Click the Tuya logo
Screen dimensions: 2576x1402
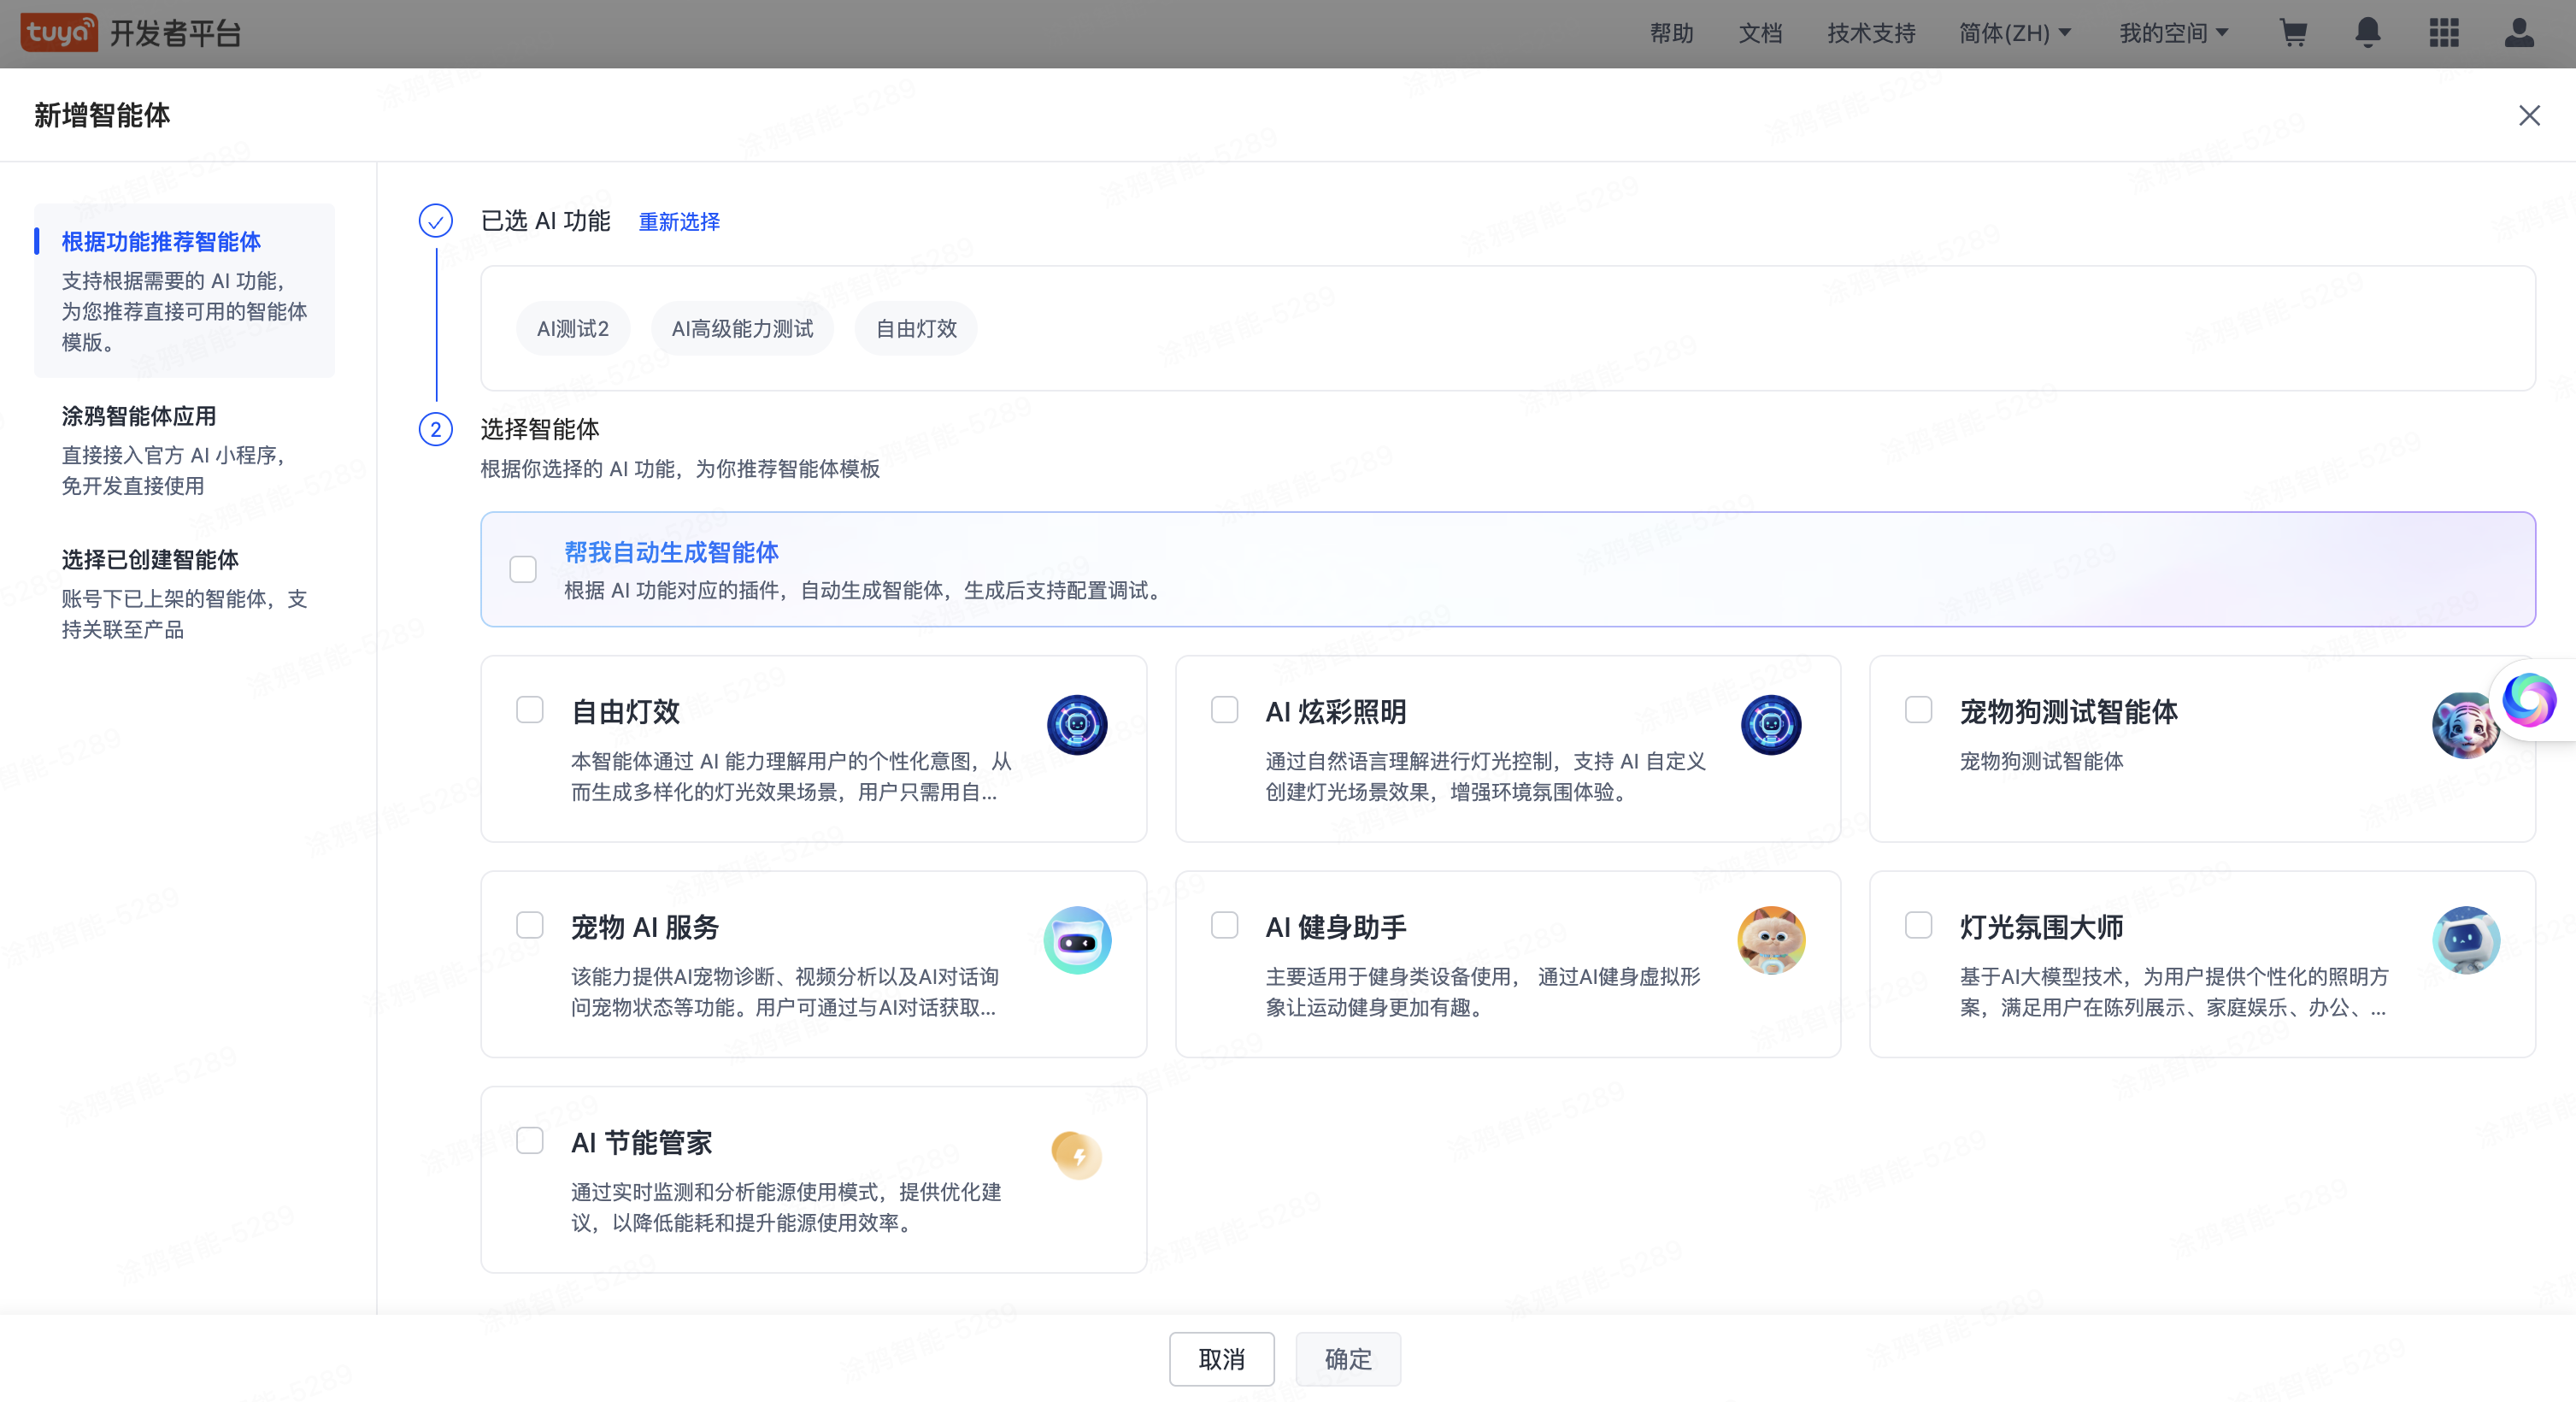pos(58,31)
